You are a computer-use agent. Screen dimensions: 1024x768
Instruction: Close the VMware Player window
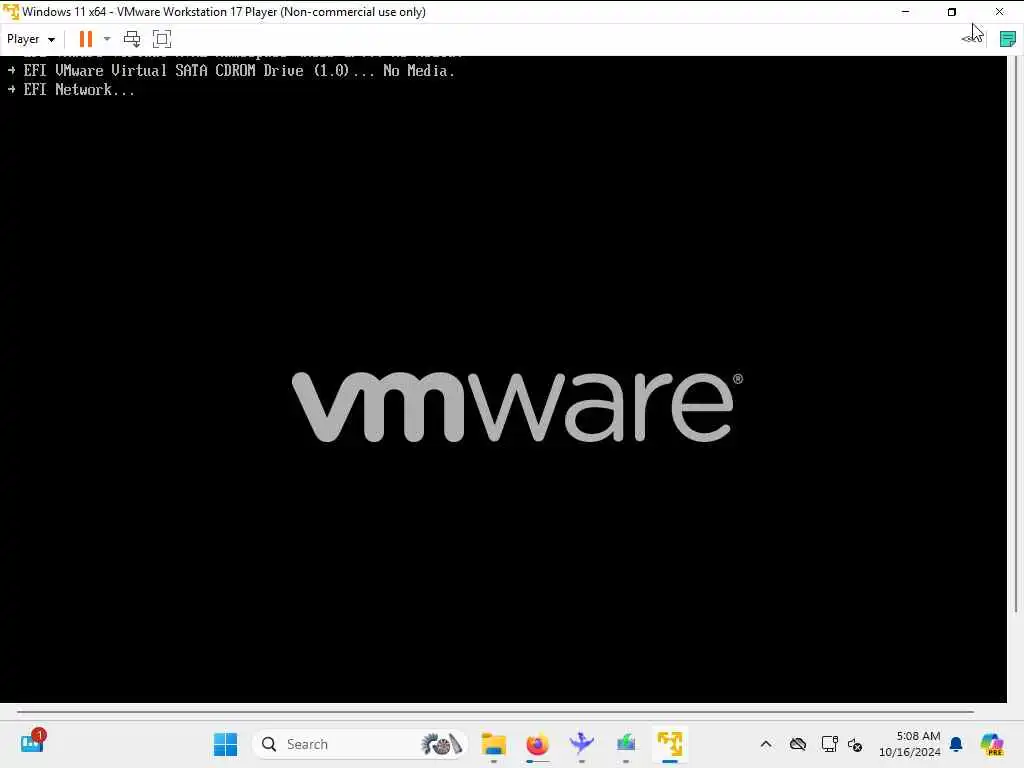click(999, 12)
